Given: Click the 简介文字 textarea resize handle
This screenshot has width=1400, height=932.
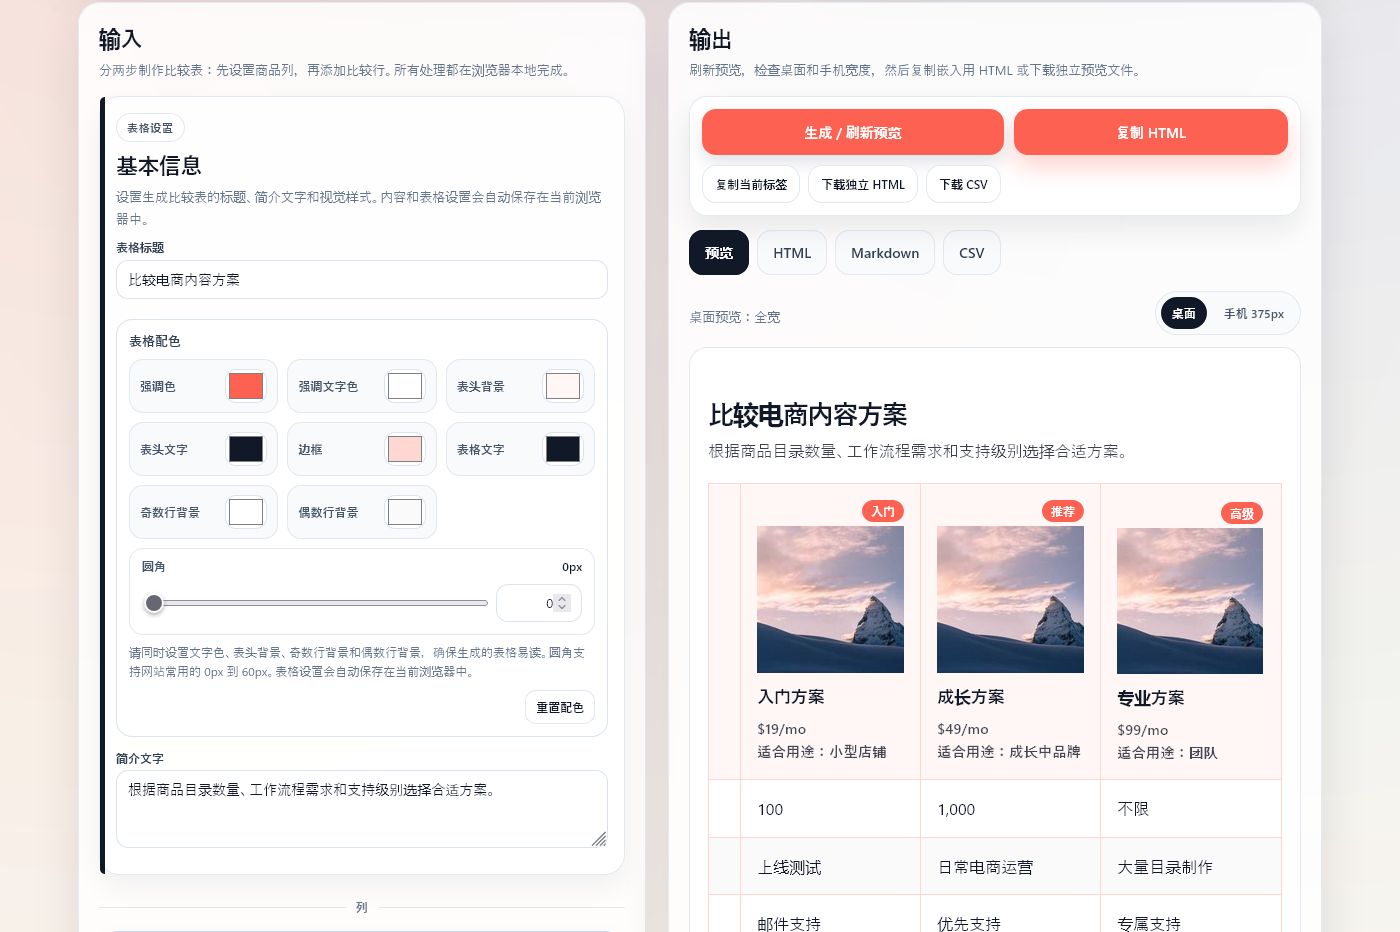Looking at the screenshot, I should 599,839.
